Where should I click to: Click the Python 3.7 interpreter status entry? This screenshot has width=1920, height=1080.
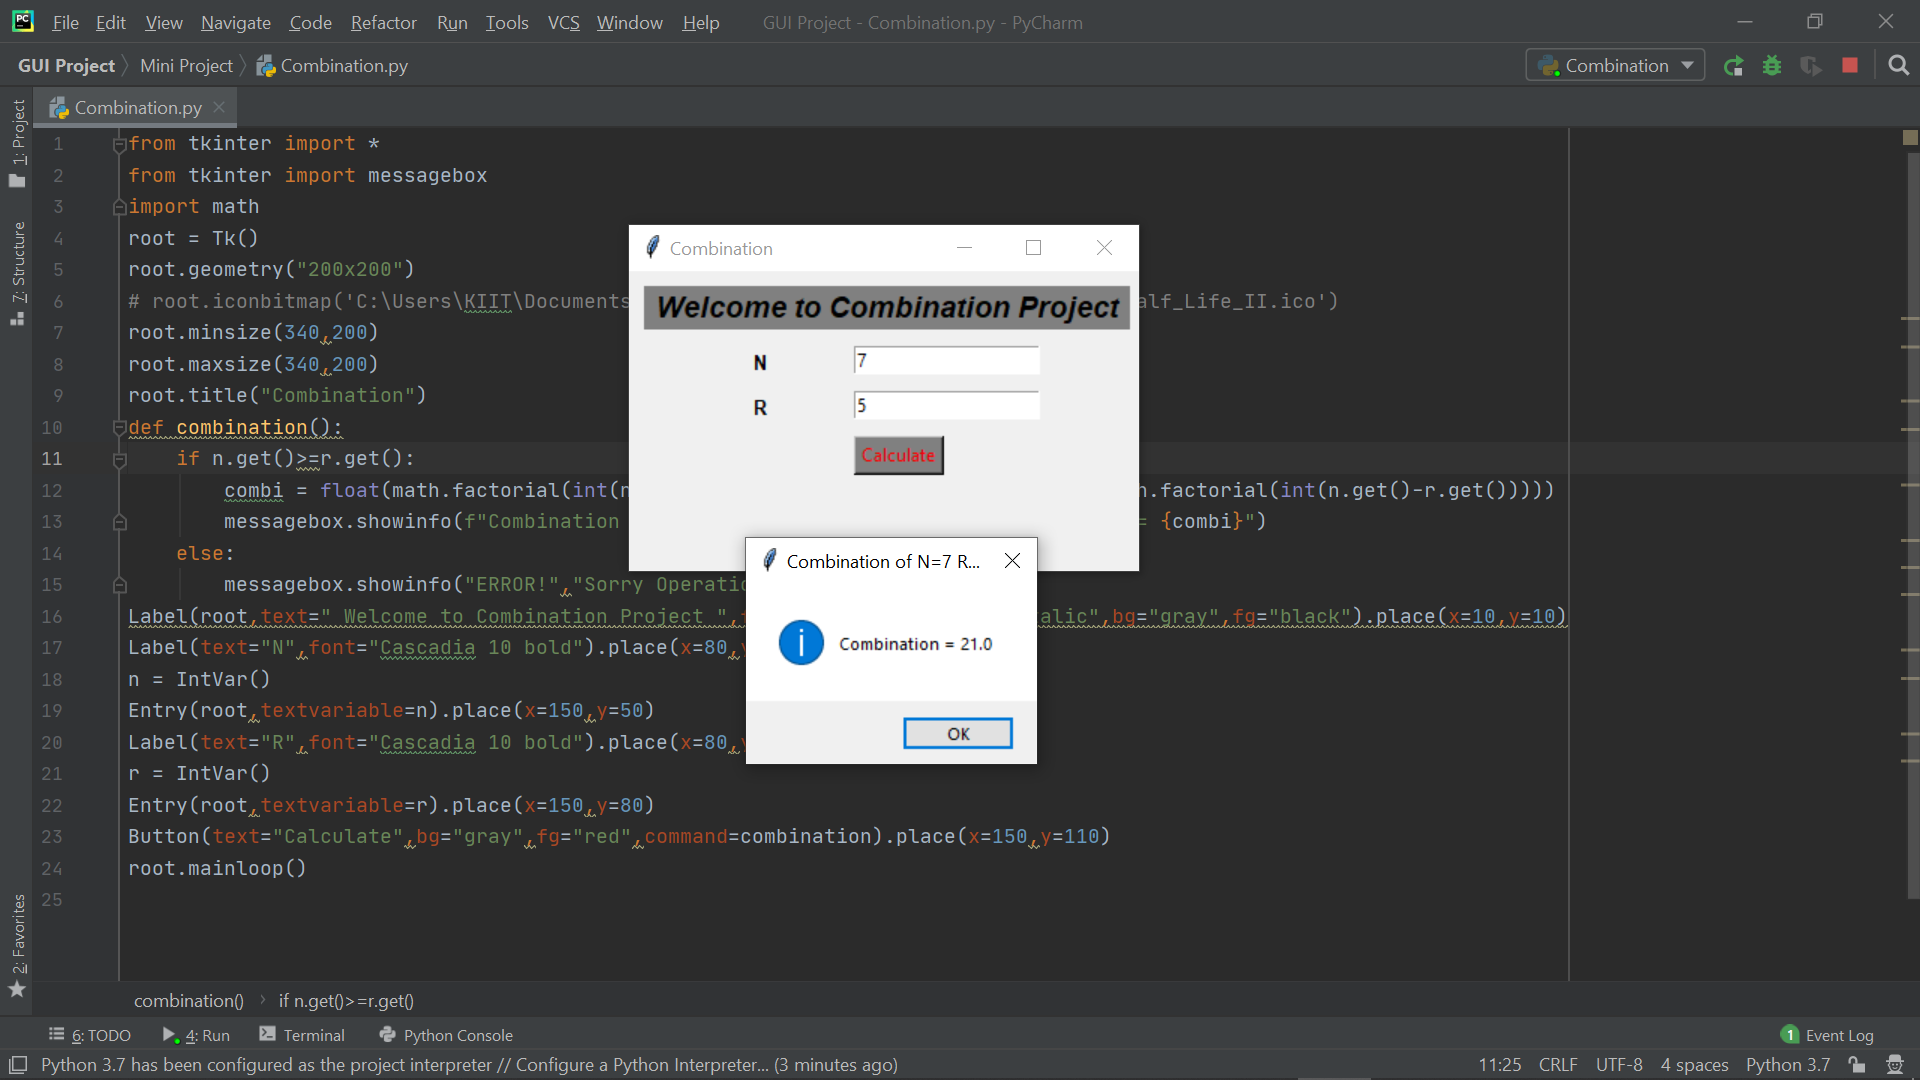tap(1788, 1065)
